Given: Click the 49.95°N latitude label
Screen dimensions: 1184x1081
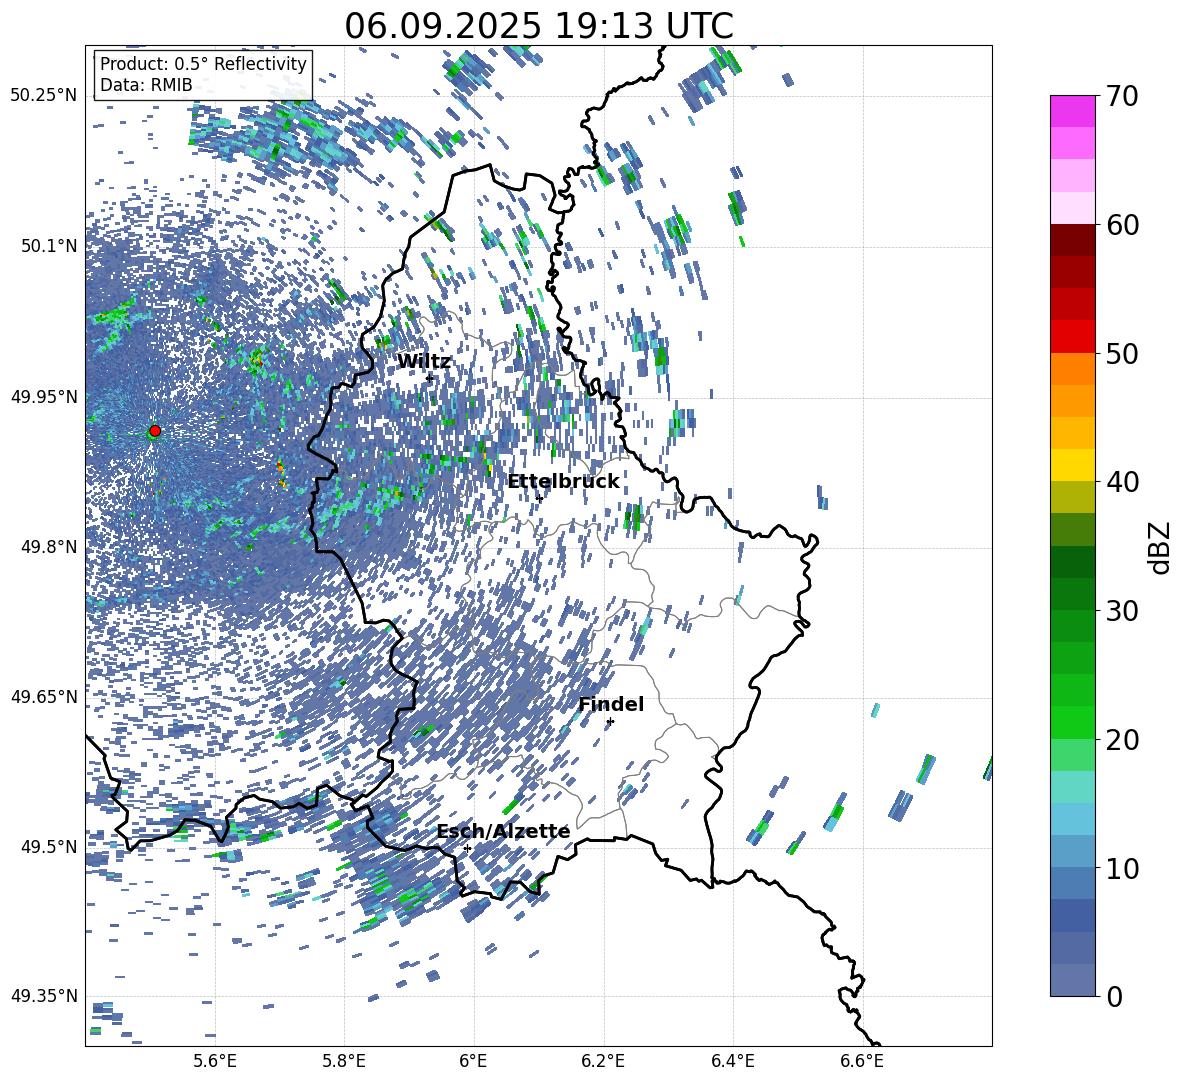Looking at the screenshot, I should coord(44,397).
